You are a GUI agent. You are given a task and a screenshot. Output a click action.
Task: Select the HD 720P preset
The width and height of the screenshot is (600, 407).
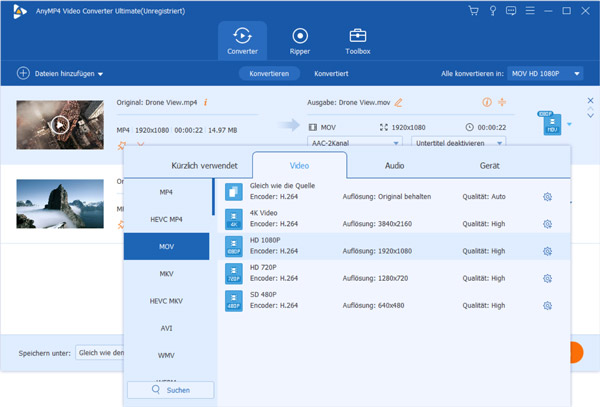point(394,273)
